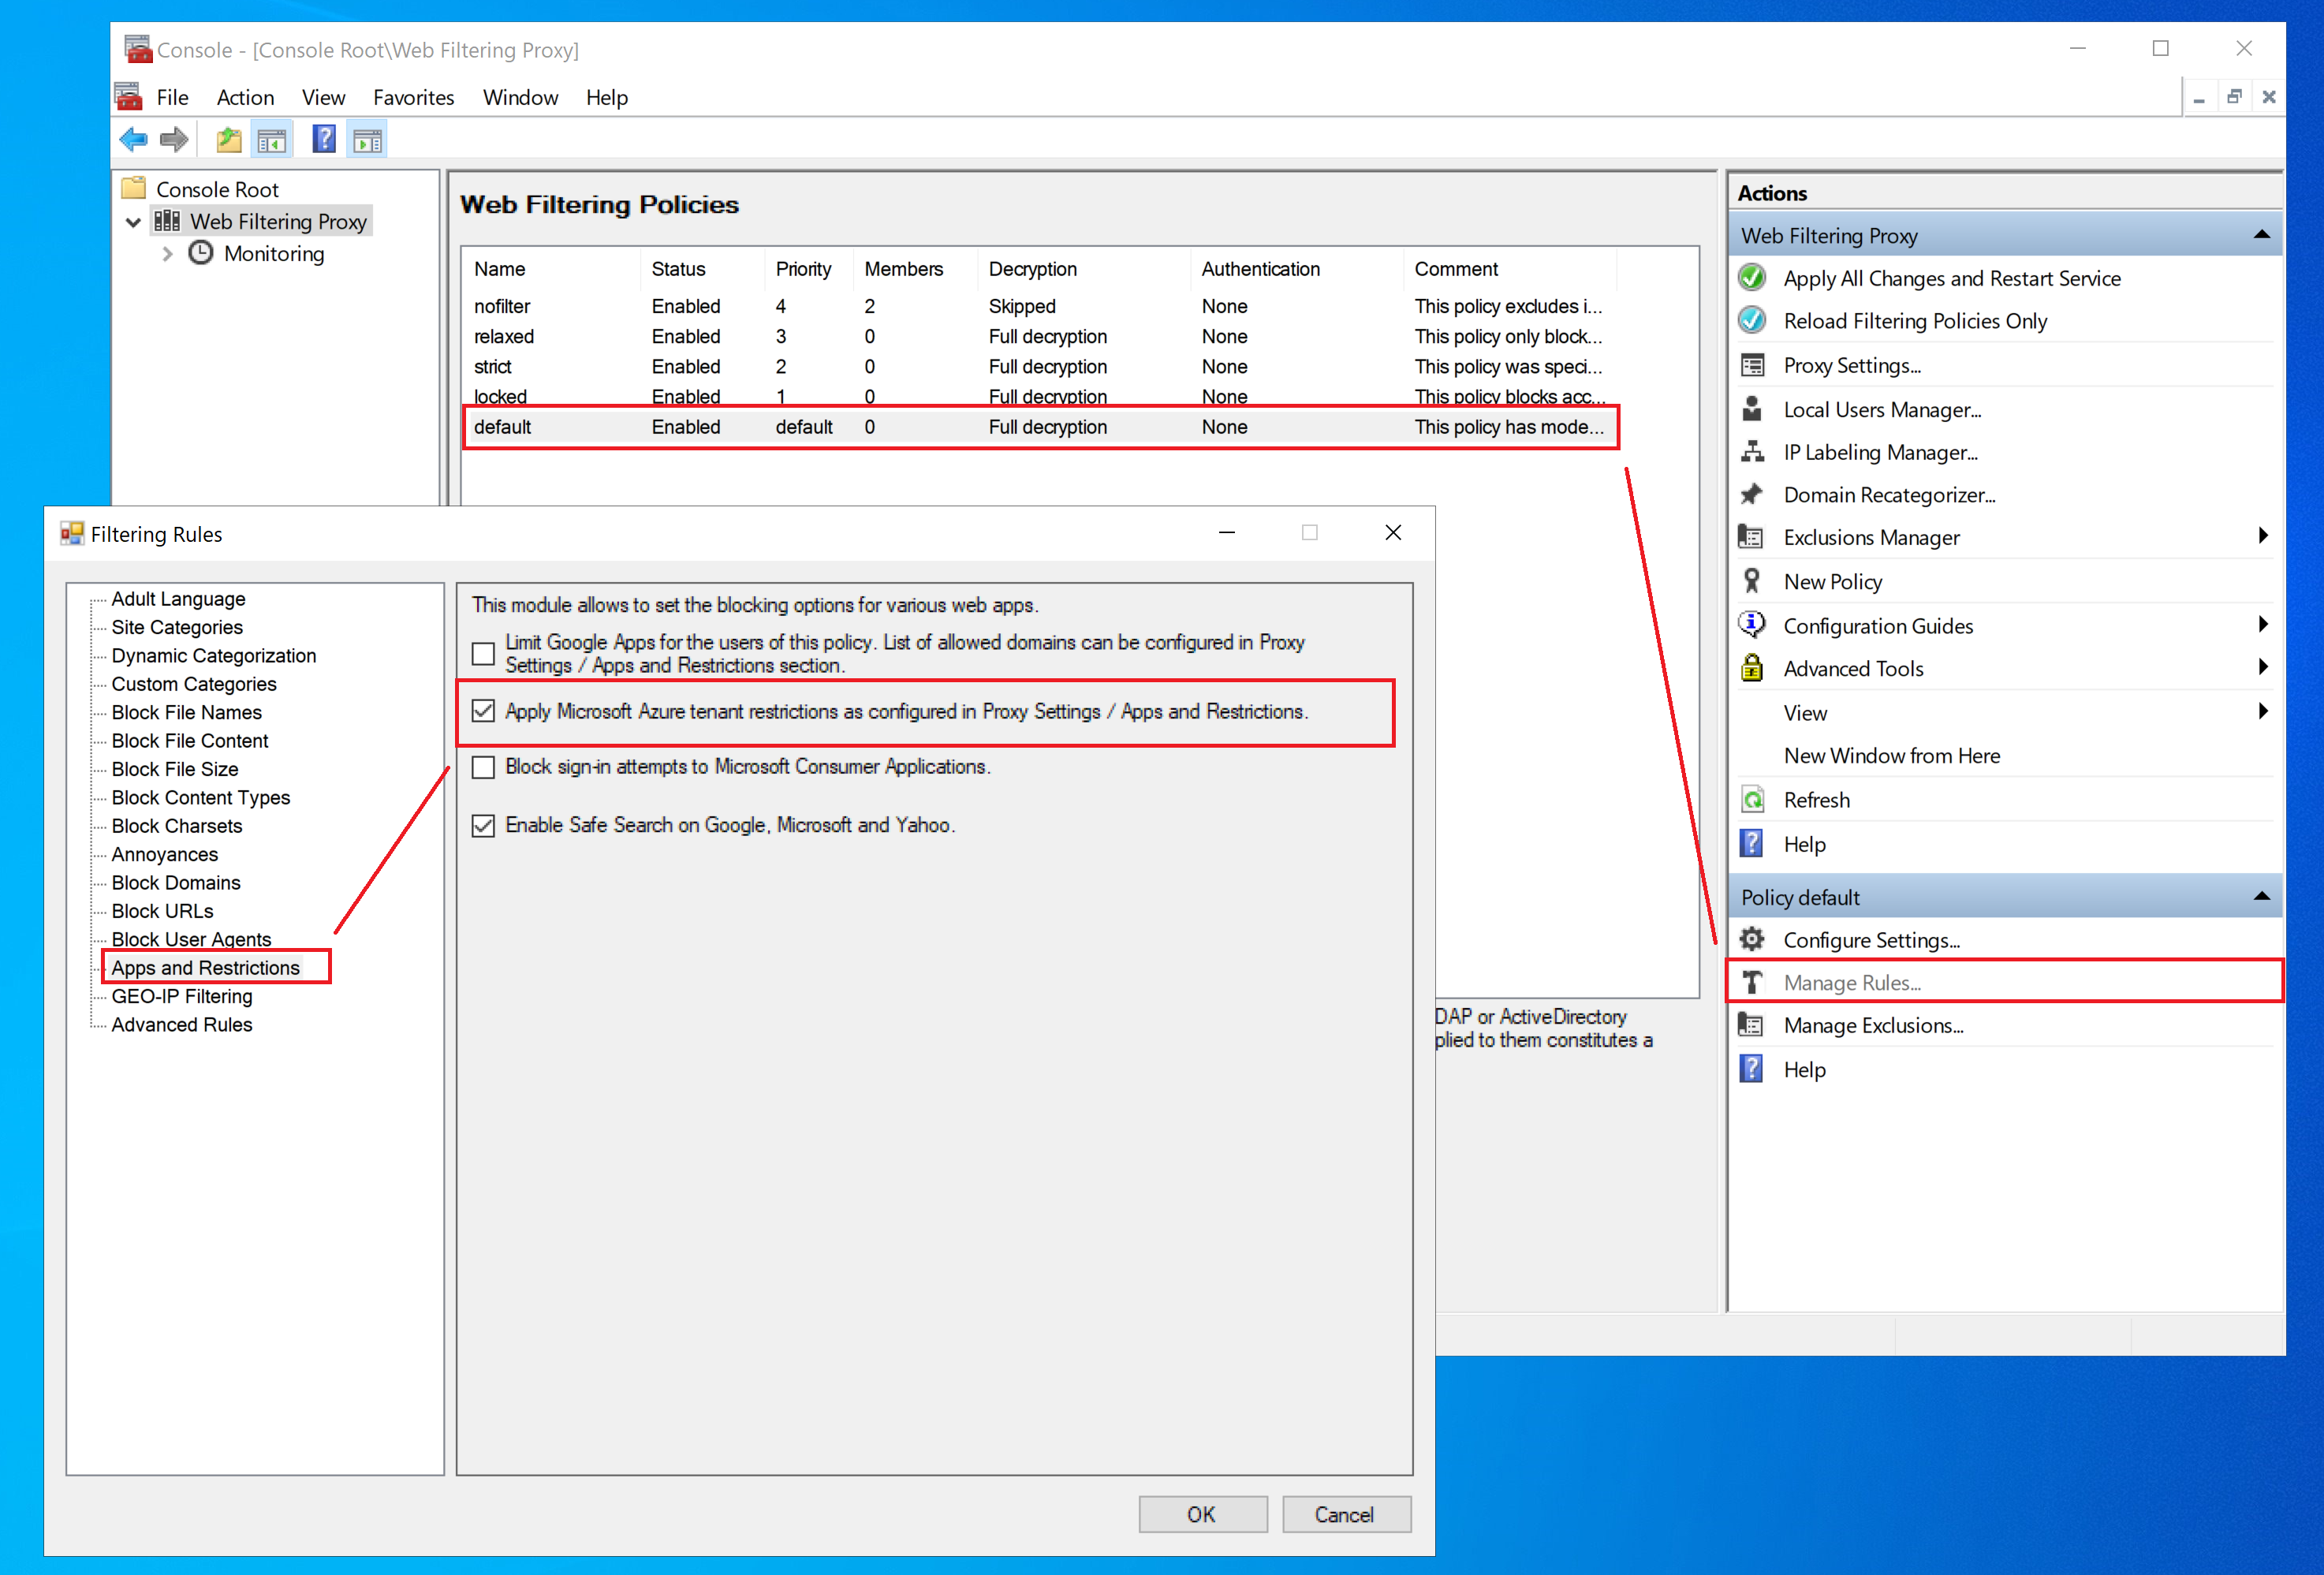This screenshot has width=2324, height=1575.
Task: Enable Limit Google Apps checkbox
Action: pyautogui.click(x=484, y=654)
